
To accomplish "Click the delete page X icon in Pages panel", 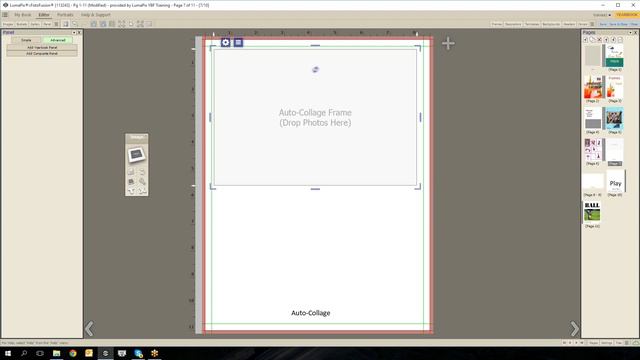I will pos(599,40).
